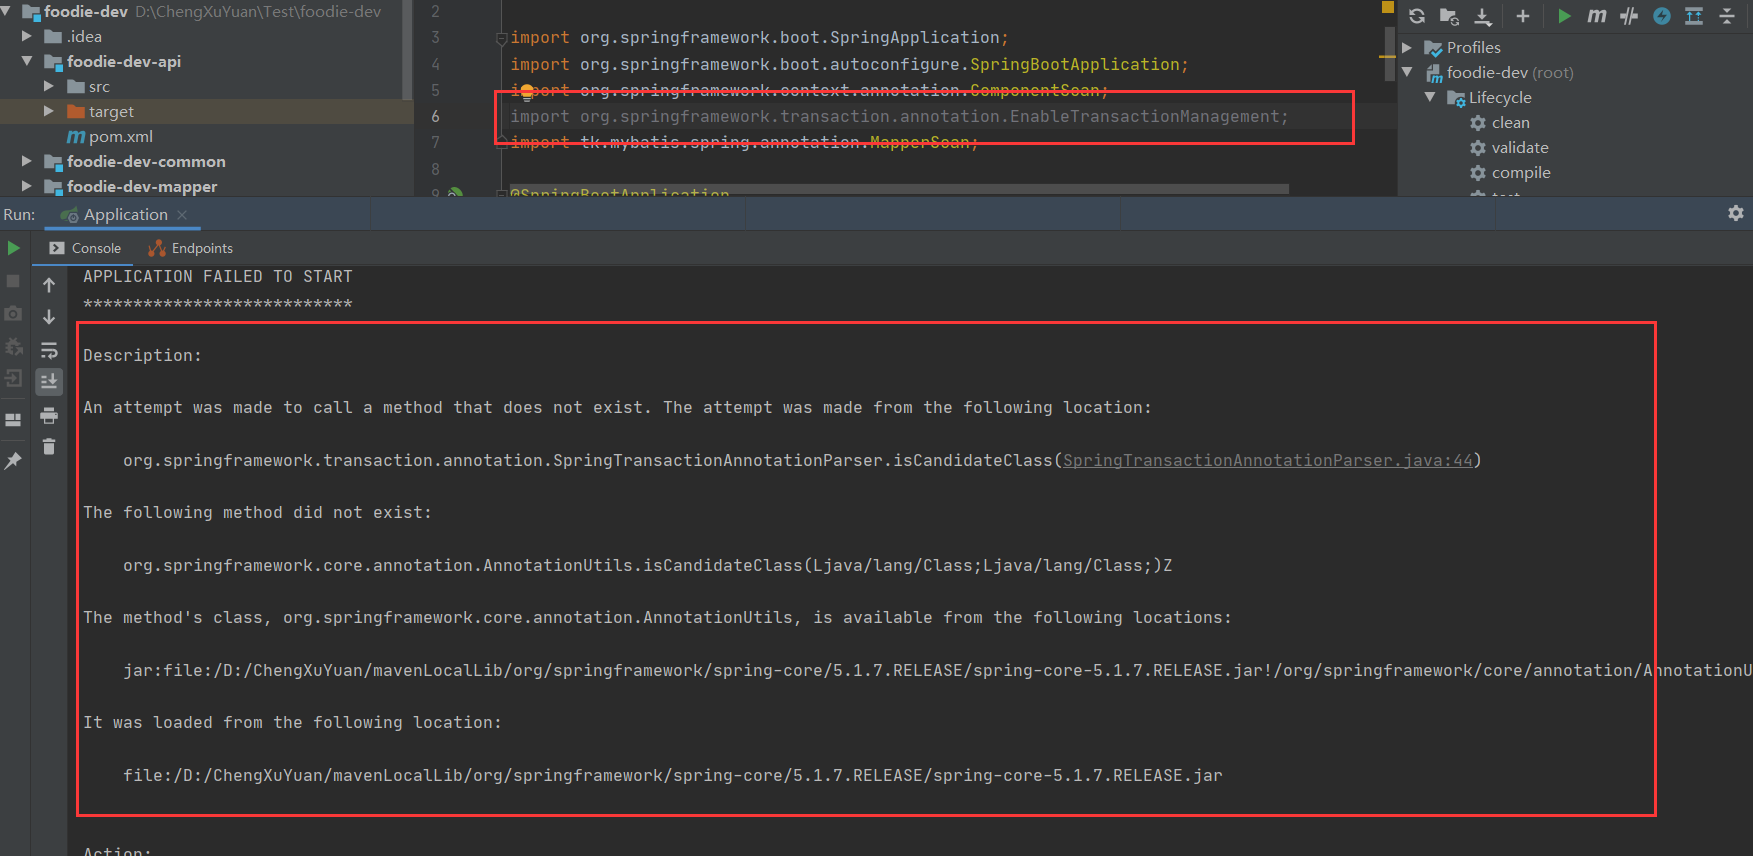Screen dimensions: 1753x856
Task: Click the ComponentScan import line
Action: click(x=809, y=90)
